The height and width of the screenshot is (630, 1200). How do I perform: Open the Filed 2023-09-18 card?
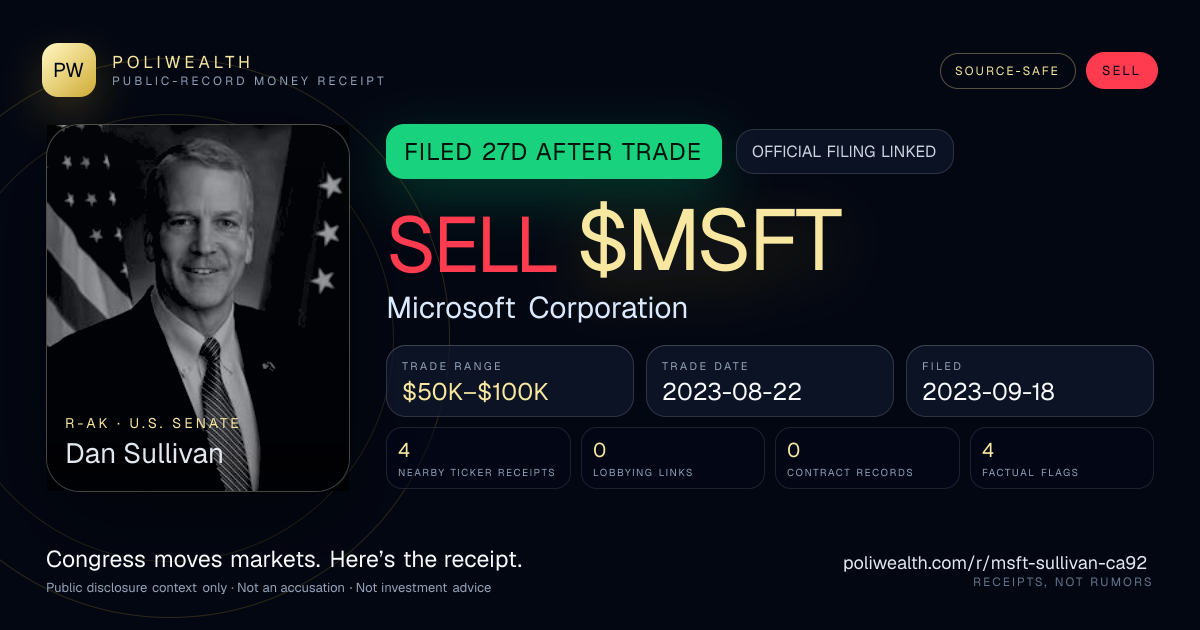point(1030,381)
